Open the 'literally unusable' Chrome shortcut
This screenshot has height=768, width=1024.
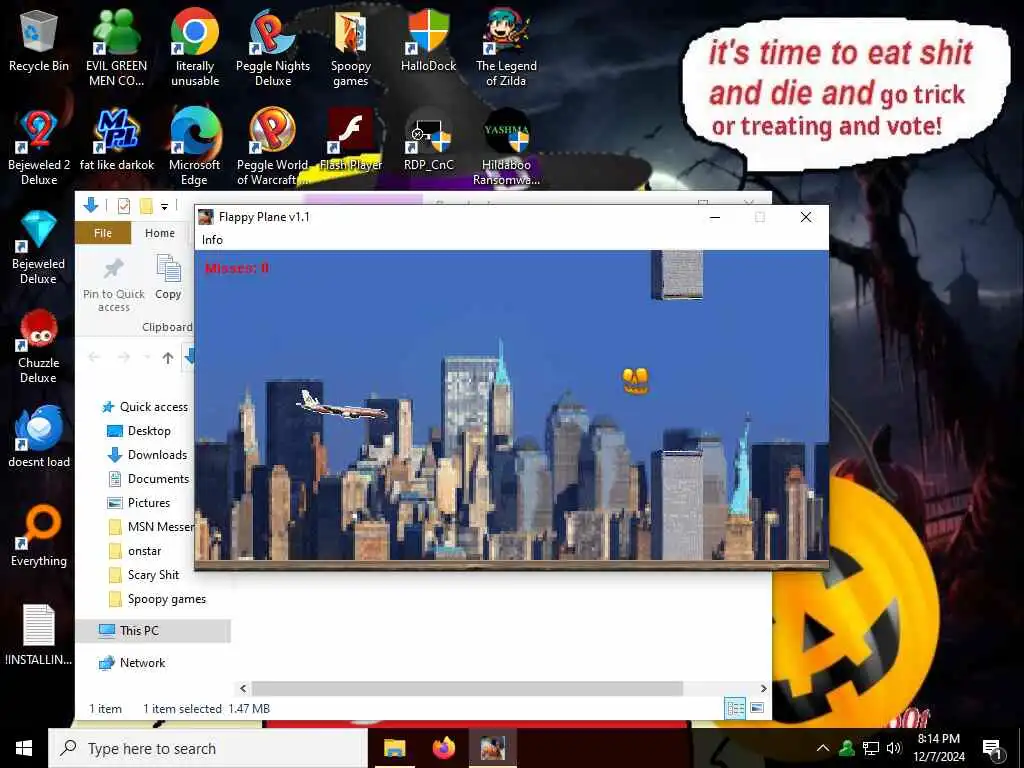[x=195, y=48]
